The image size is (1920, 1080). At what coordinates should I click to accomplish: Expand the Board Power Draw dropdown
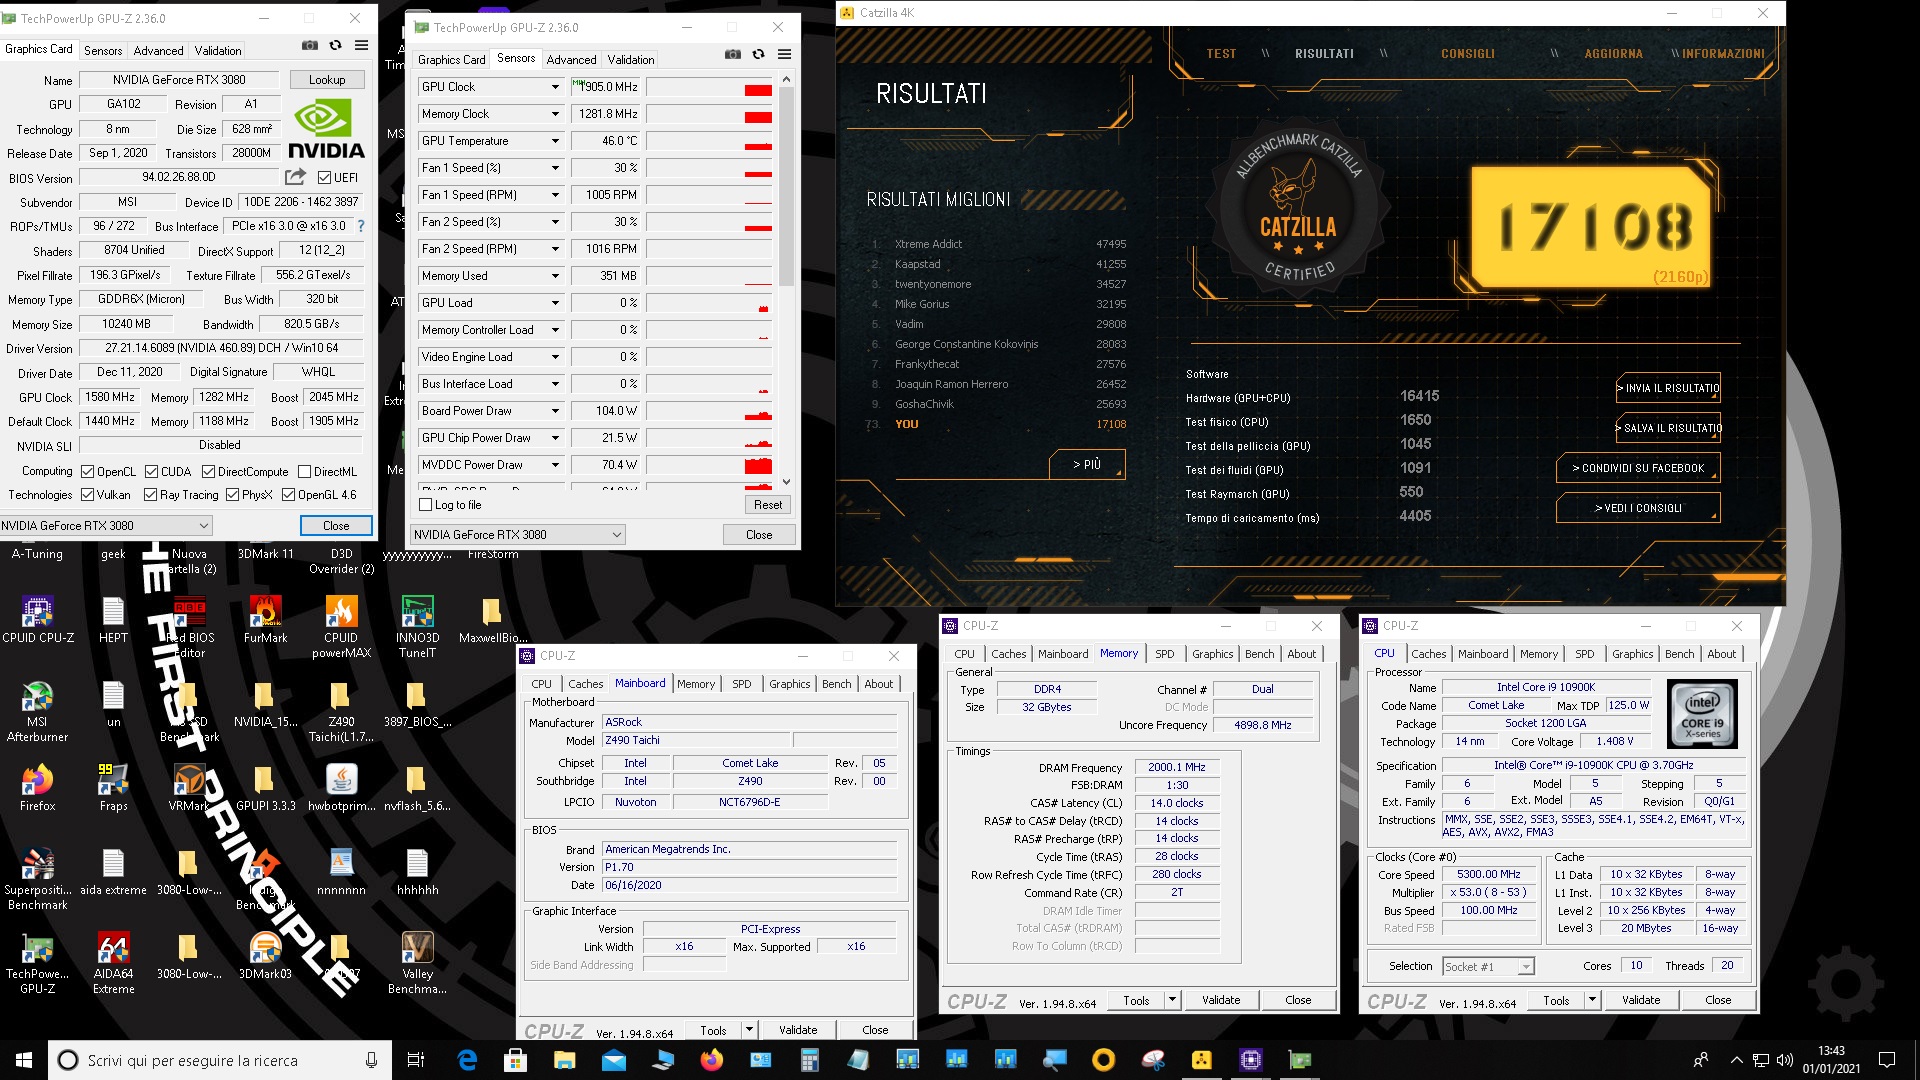[555, 411]
